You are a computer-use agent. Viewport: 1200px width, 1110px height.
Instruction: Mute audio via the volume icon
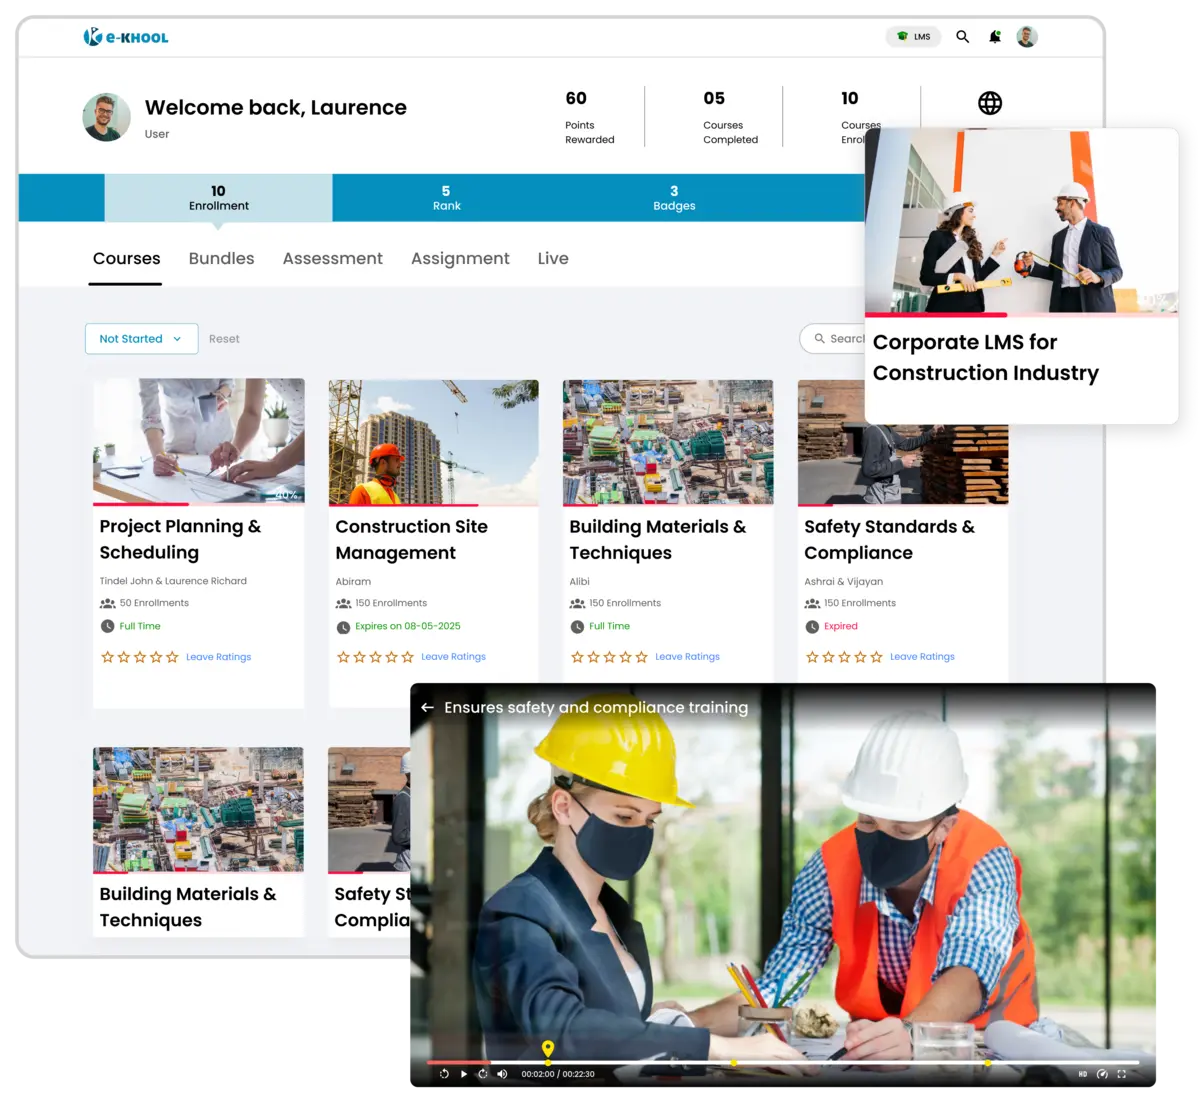coord(502,1073)
